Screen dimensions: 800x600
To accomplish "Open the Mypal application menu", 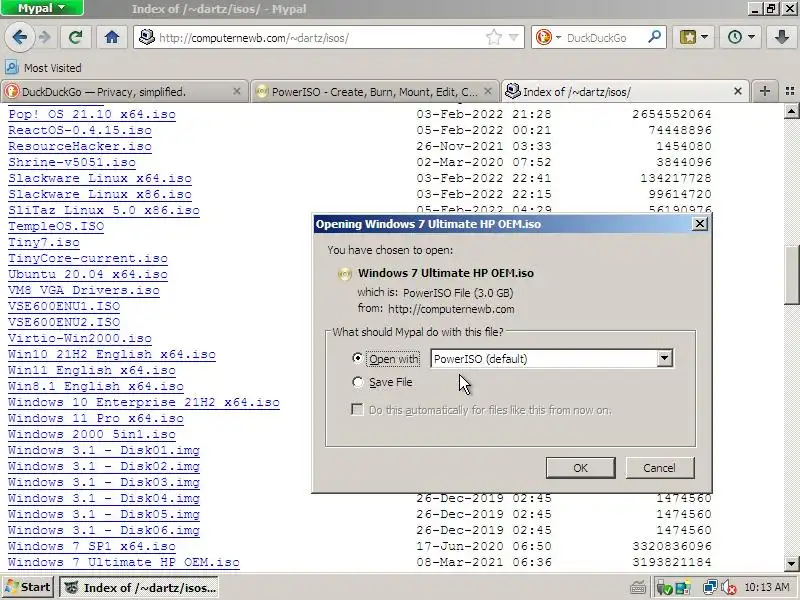I will click(x=42, y=8).
